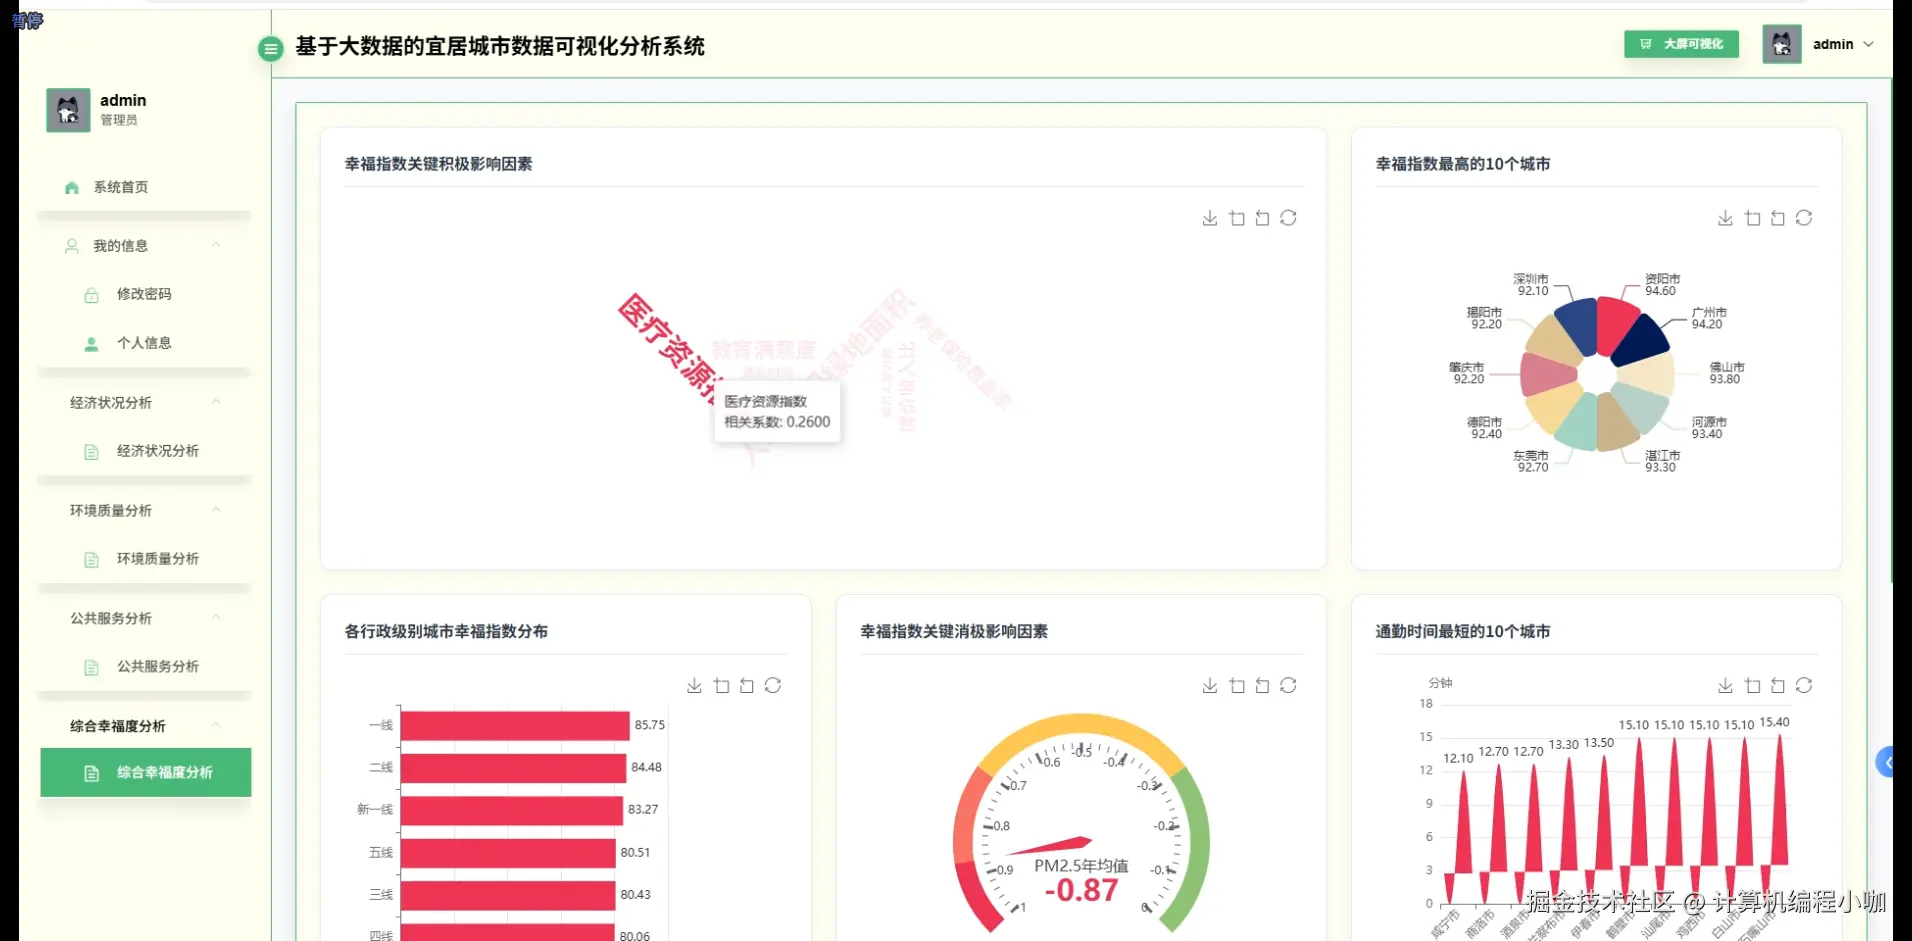
Task: Click the 河源市 93.40 pie label
Action: pos(1709,428)
